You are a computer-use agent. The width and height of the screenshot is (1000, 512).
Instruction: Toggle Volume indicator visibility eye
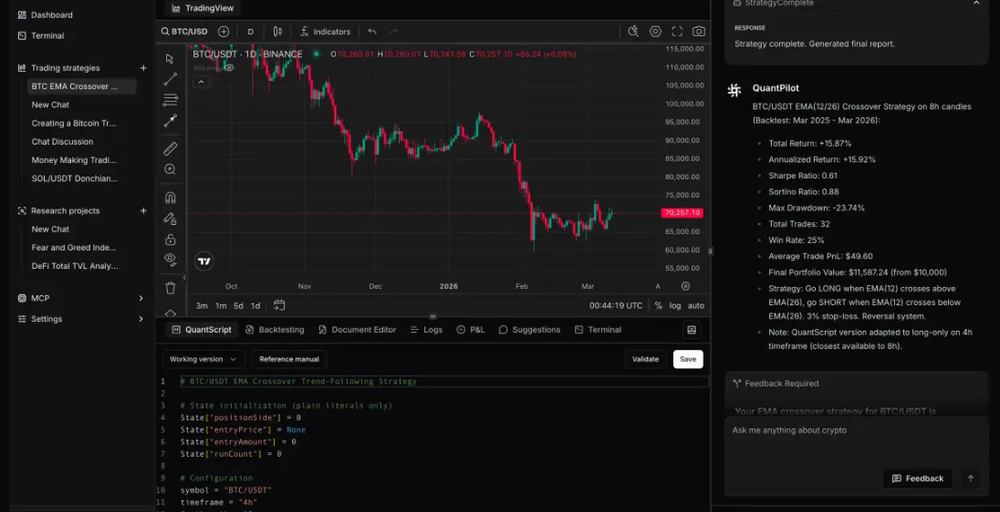[228, 67]
